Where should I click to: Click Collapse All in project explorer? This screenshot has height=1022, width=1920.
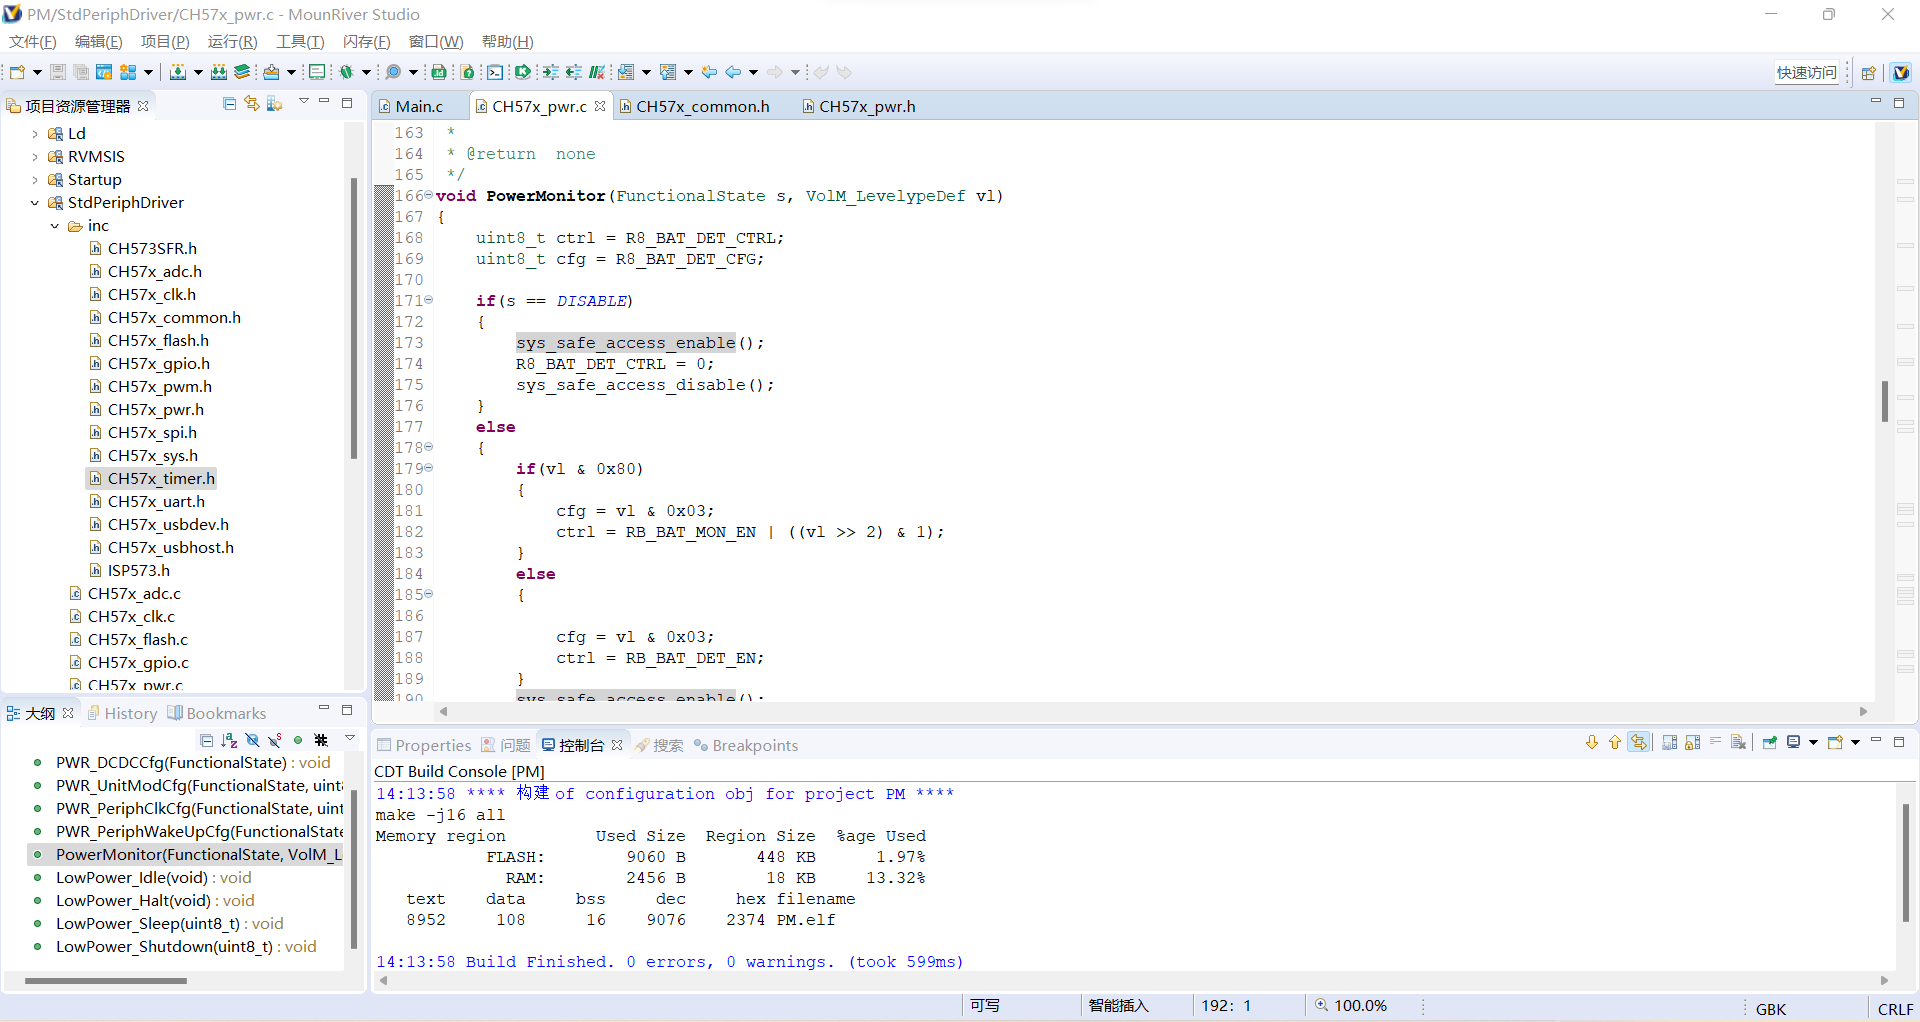(229, 104)
